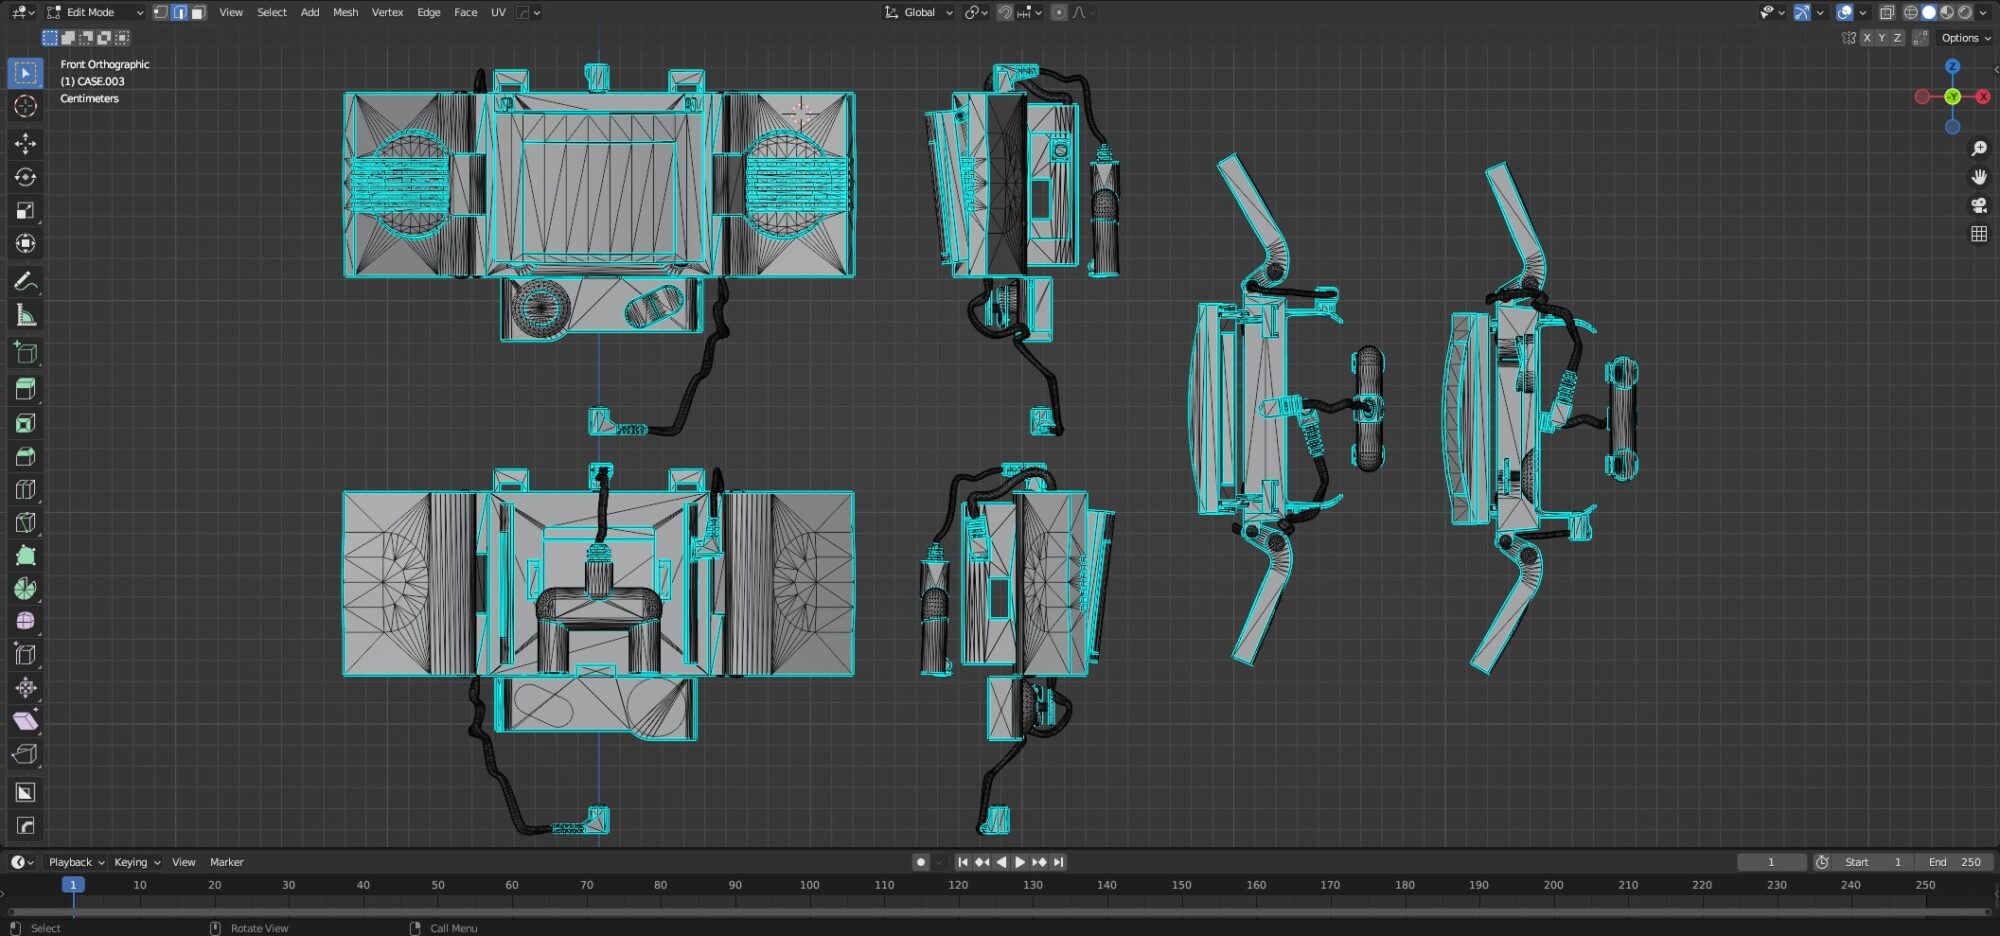This screenshot has height=936, width=2000.
Task: Select the Knife tool
Action: point(26,522)
